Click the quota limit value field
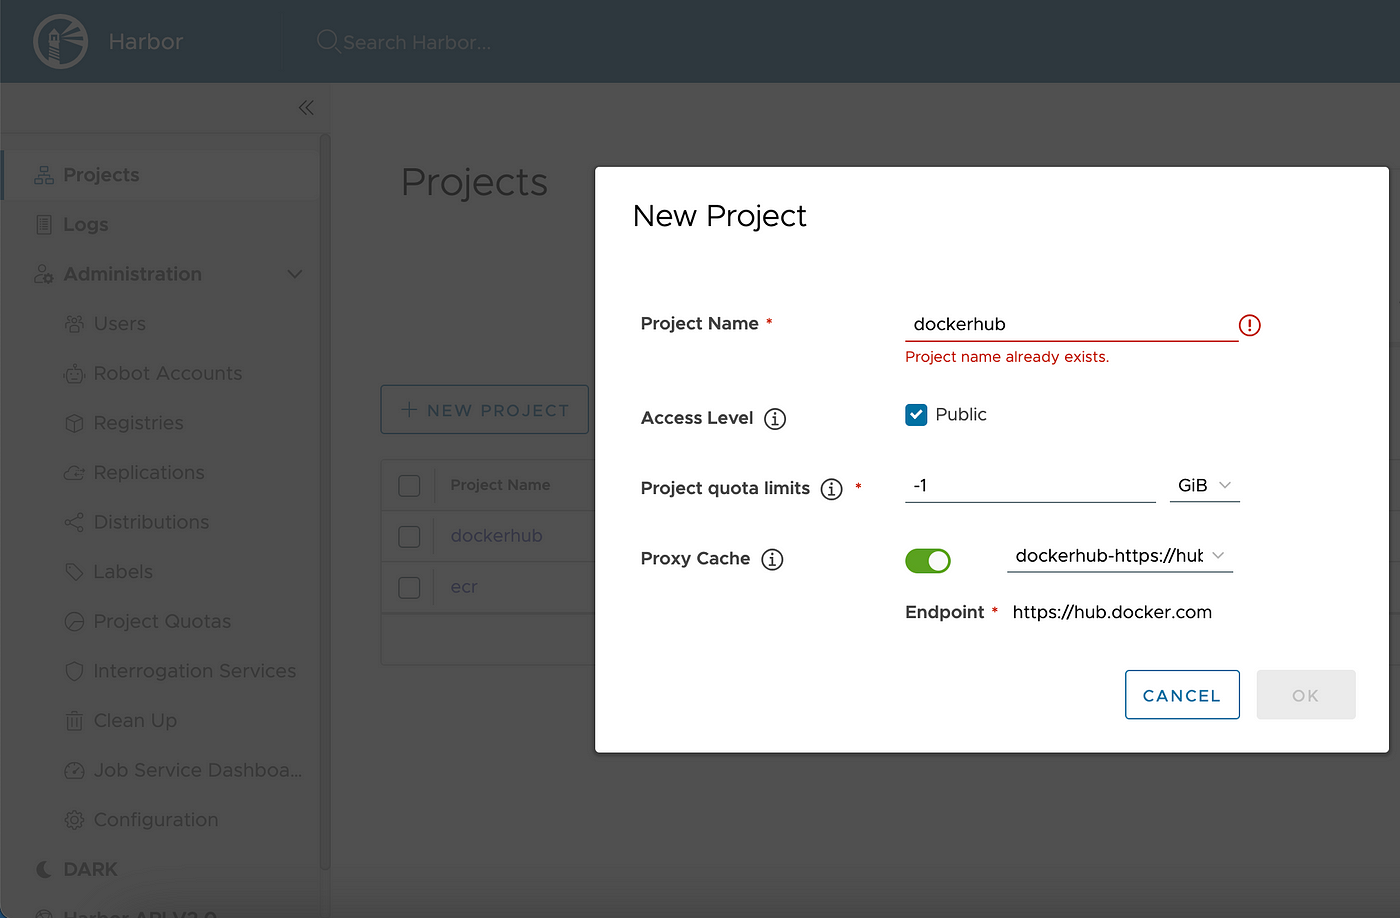The width and height of the screenshot is (1400, 918). tap(1030, 486)
